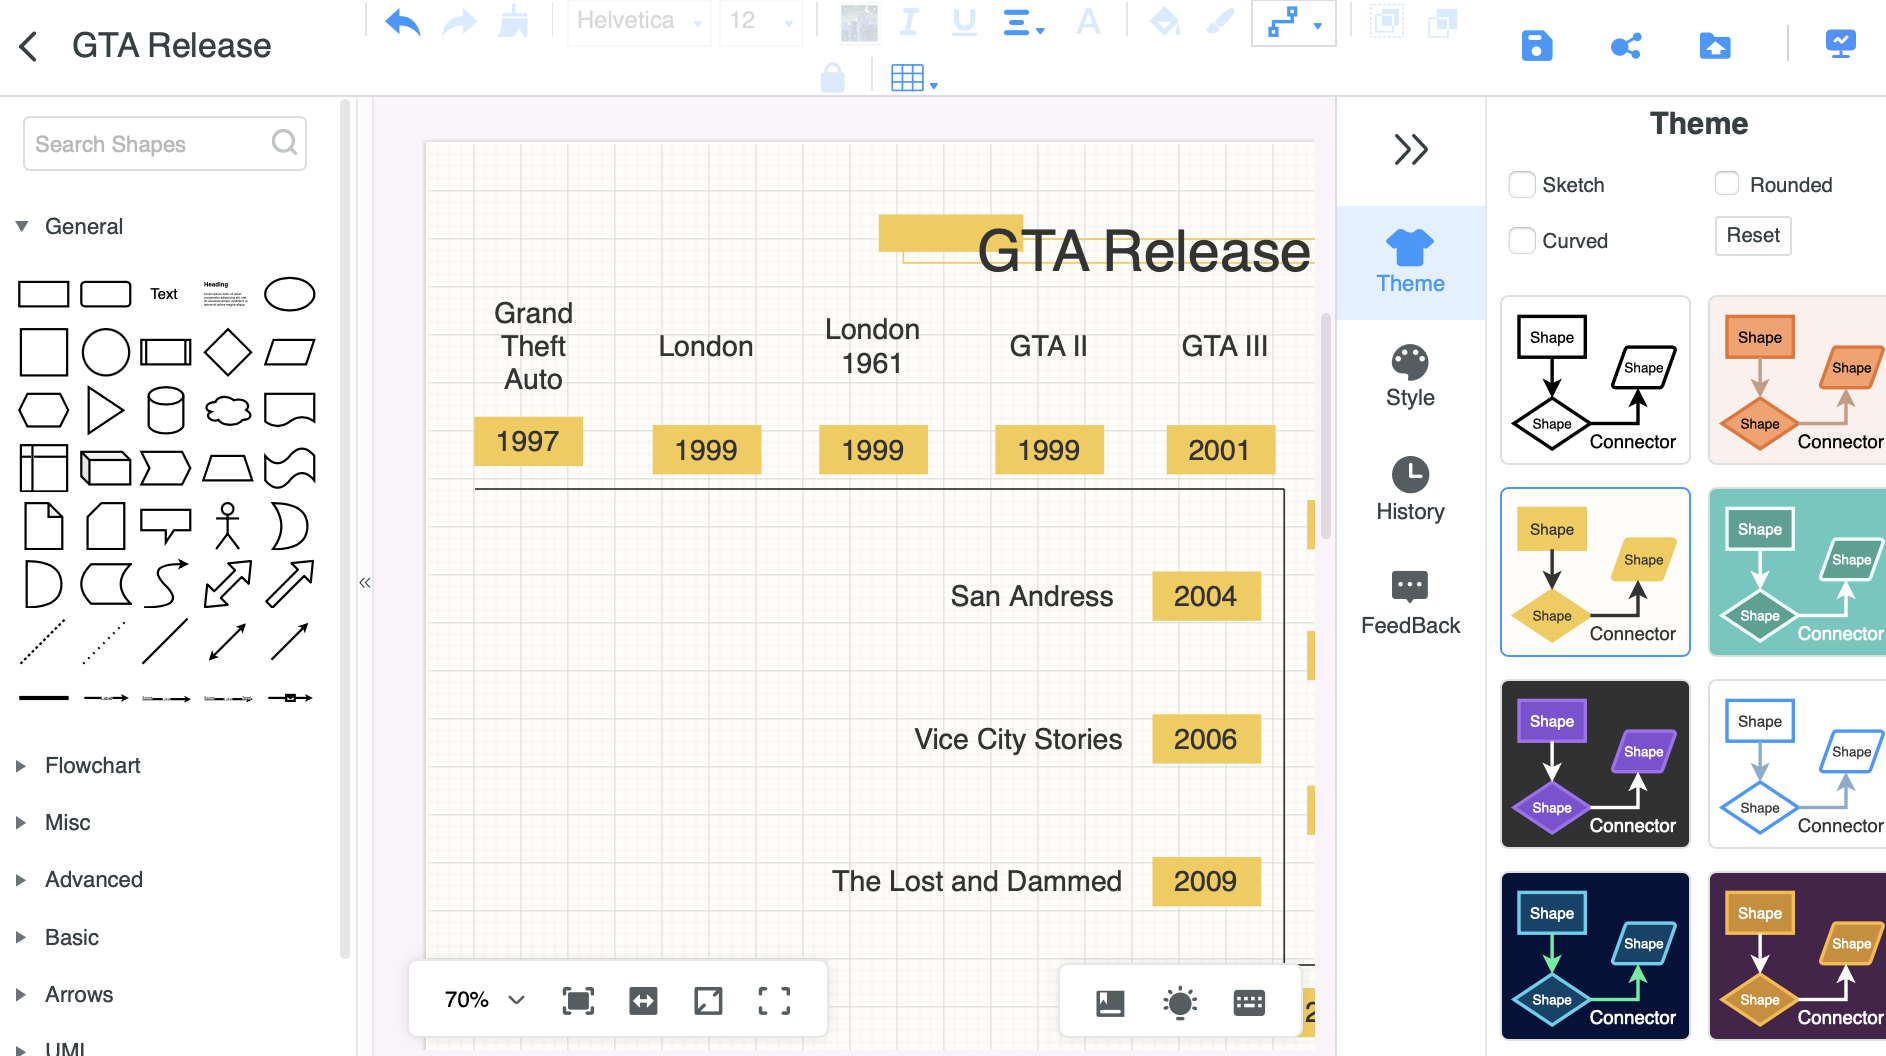Toggle the light/dark mode sun icon
This screenshot has height=1056, width=1886.
(1180, 1003)
